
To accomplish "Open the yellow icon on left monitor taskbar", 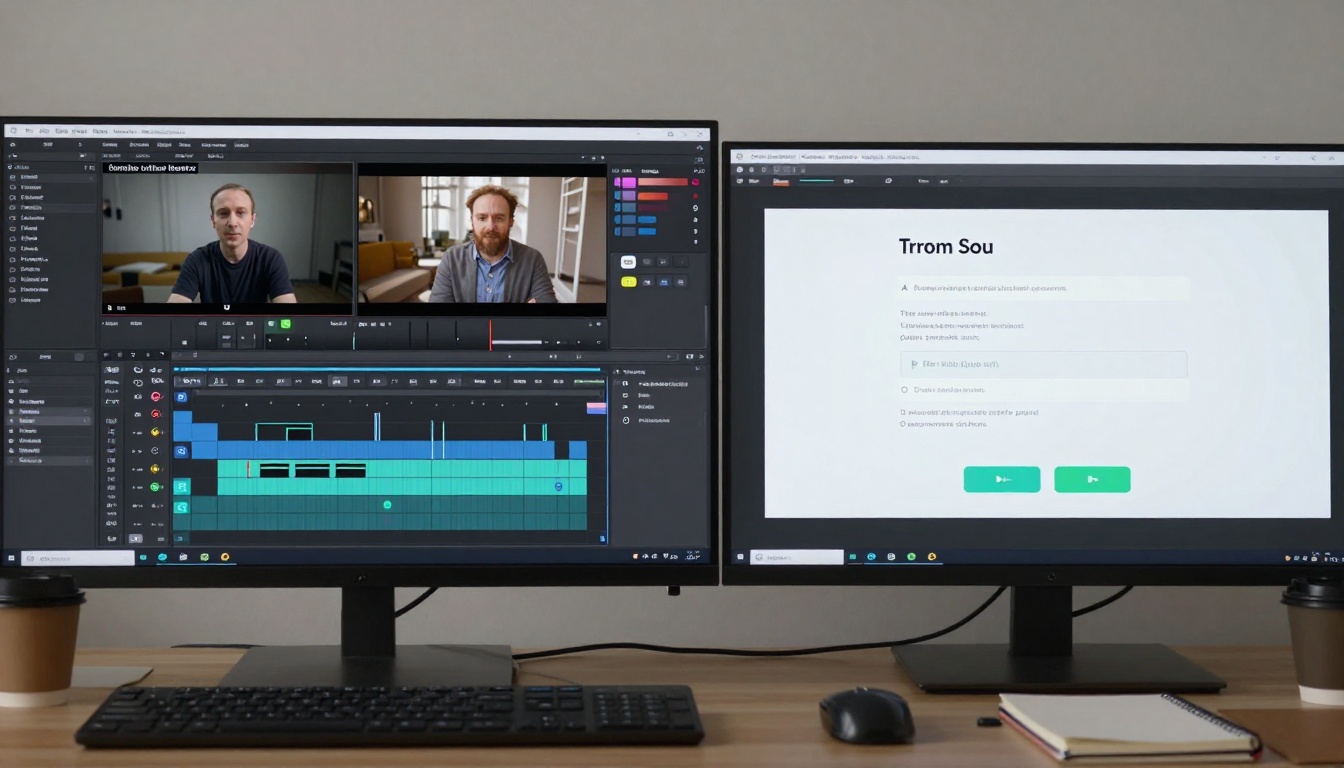I will point(225,557).
